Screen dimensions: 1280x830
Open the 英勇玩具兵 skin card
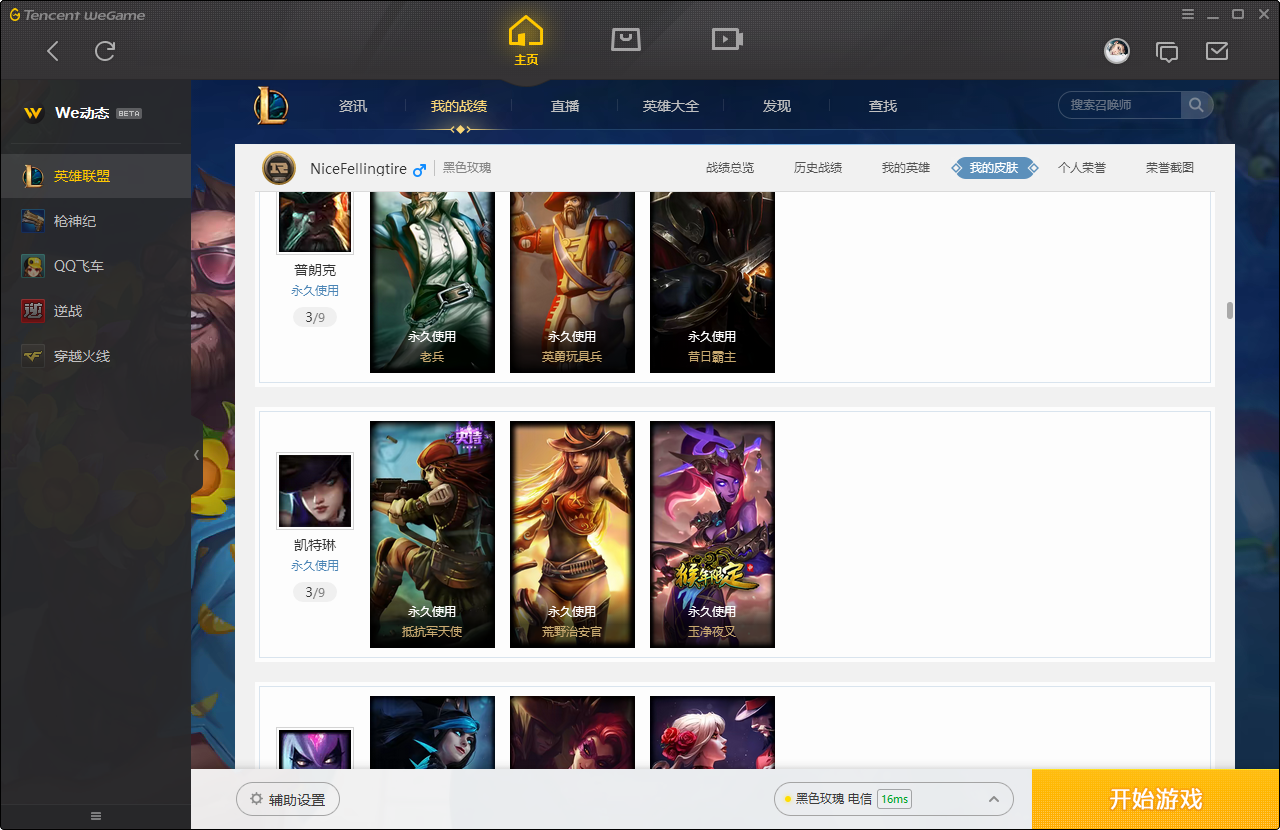pyautogui.click(x=572, y=282)
